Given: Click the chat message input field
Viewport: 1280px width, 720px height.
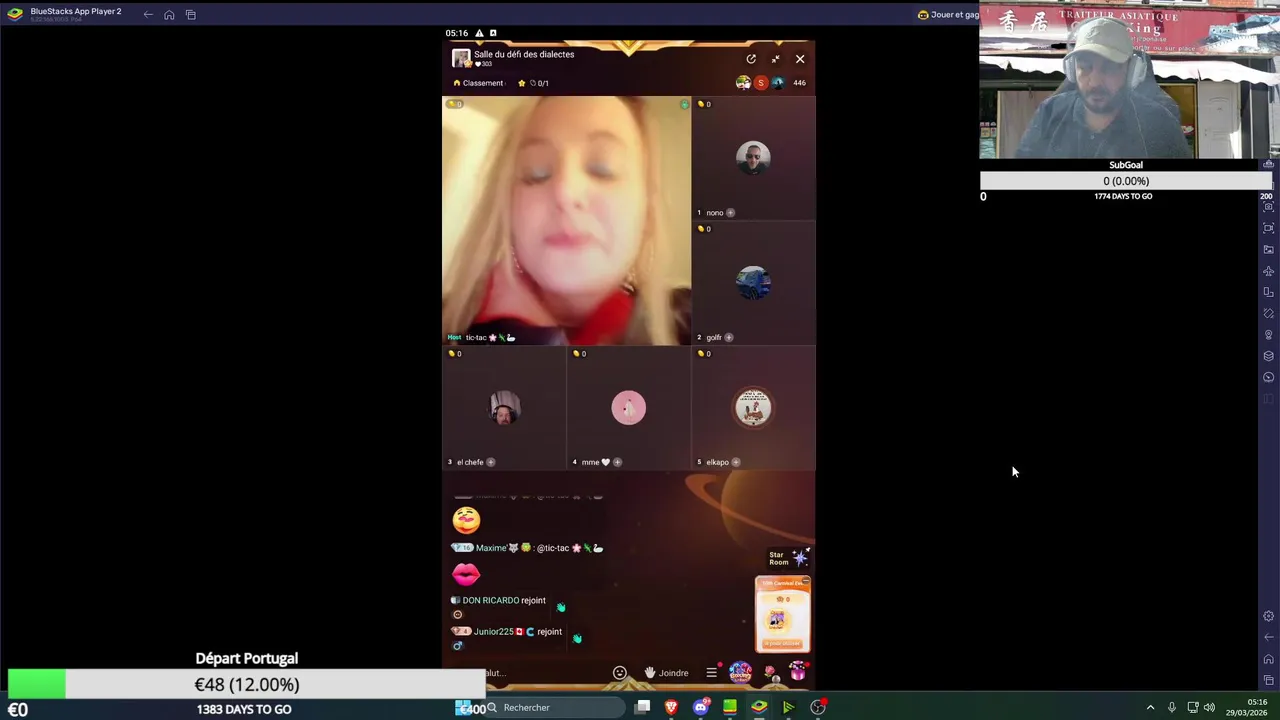Looking at the screenshot, I should point(545,673).
